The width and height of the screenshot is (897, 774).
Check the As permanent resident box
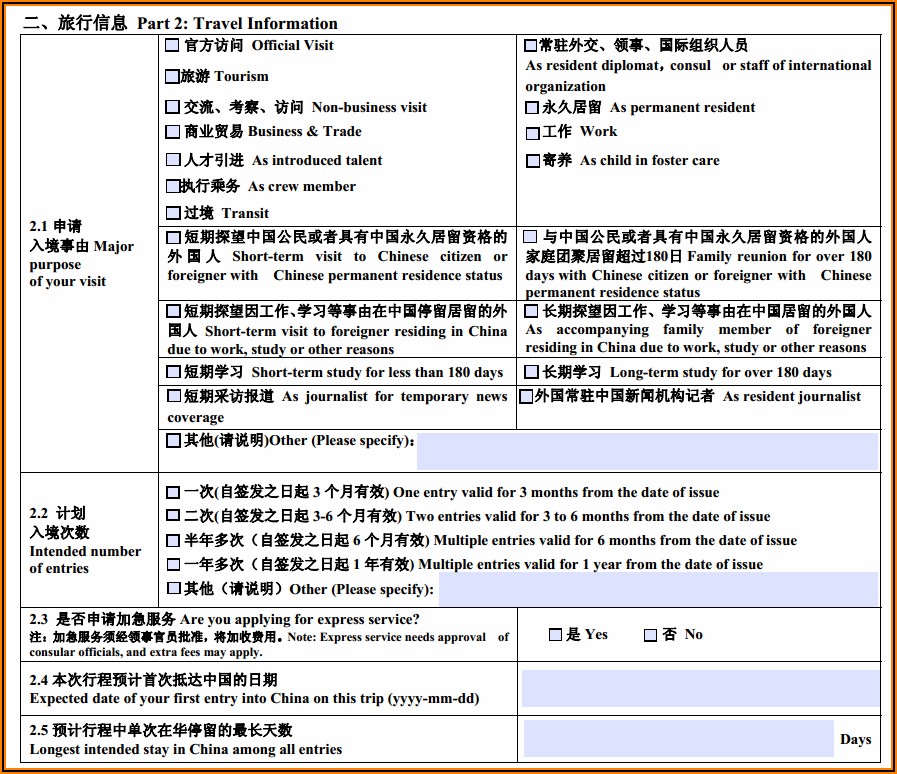tap(532, 108)
